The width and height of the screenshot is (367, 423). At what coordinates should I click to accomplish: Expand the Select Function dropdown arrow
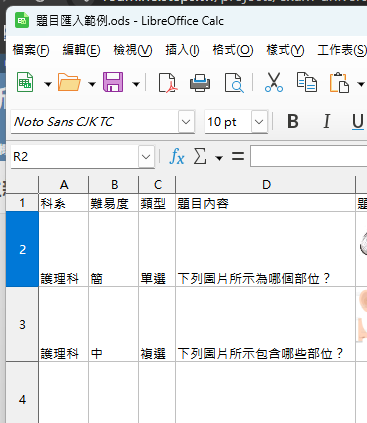(219, 158)
